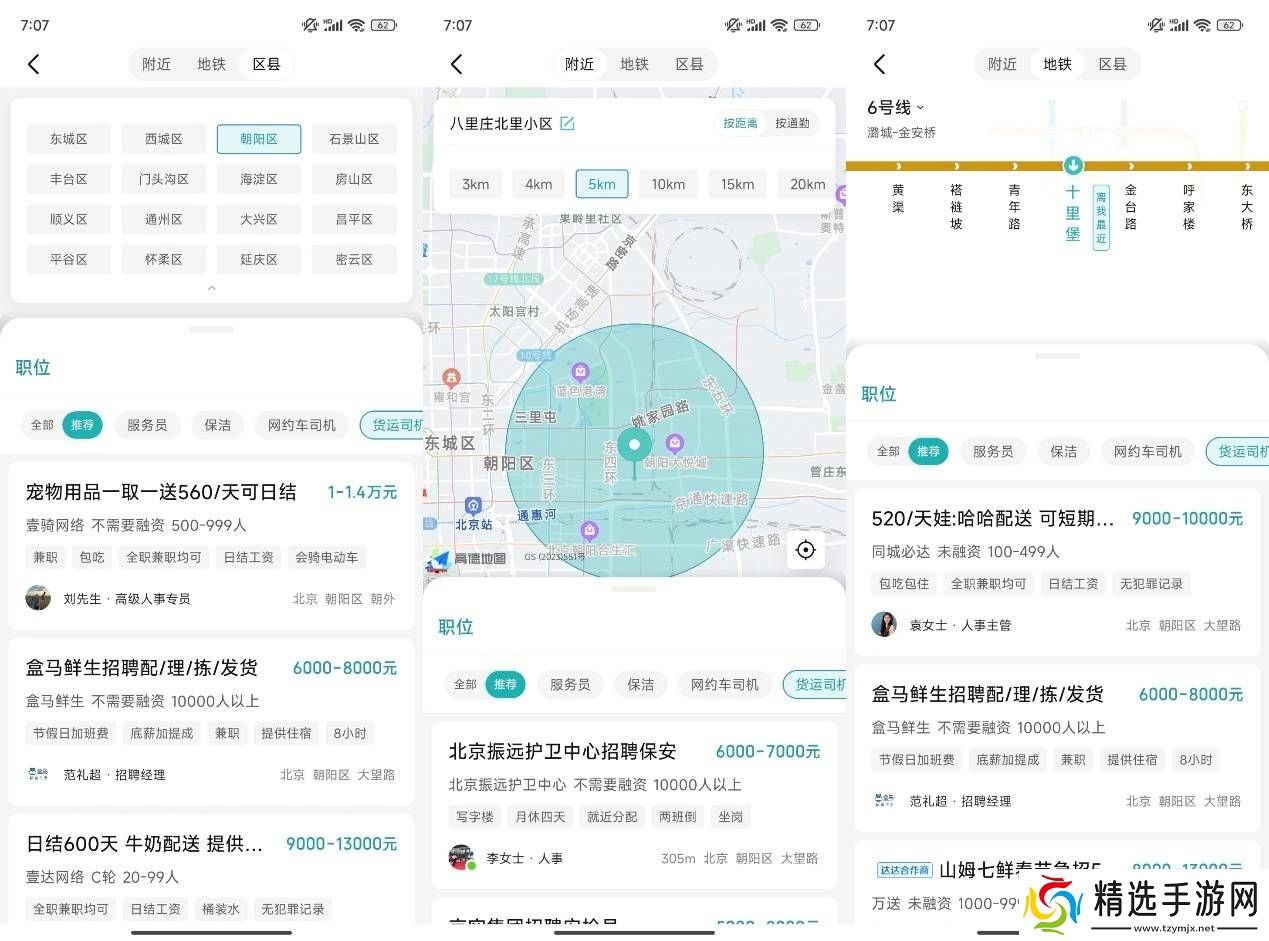Collapse the district list with the up chevron
The height and width of the screenshot is (941, 1269).
point(211,288)
